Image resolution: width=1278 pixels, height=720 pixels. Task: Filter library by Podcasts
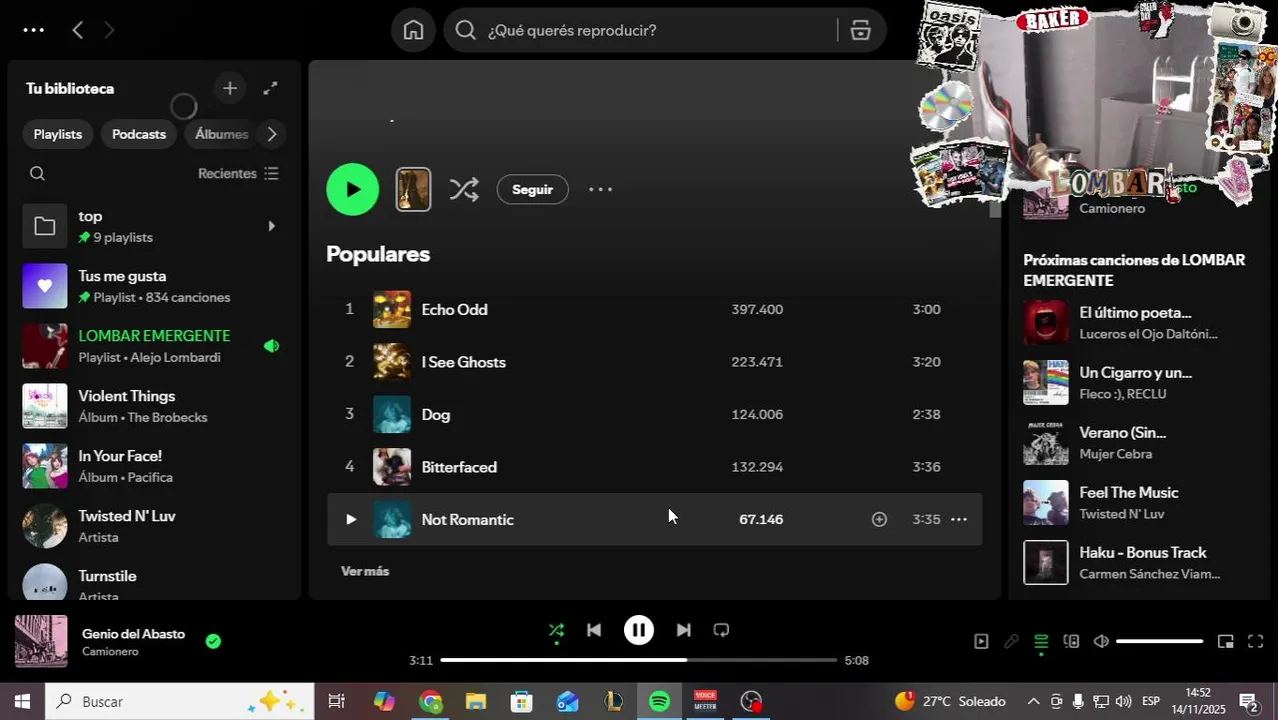(x=139, y=134)
